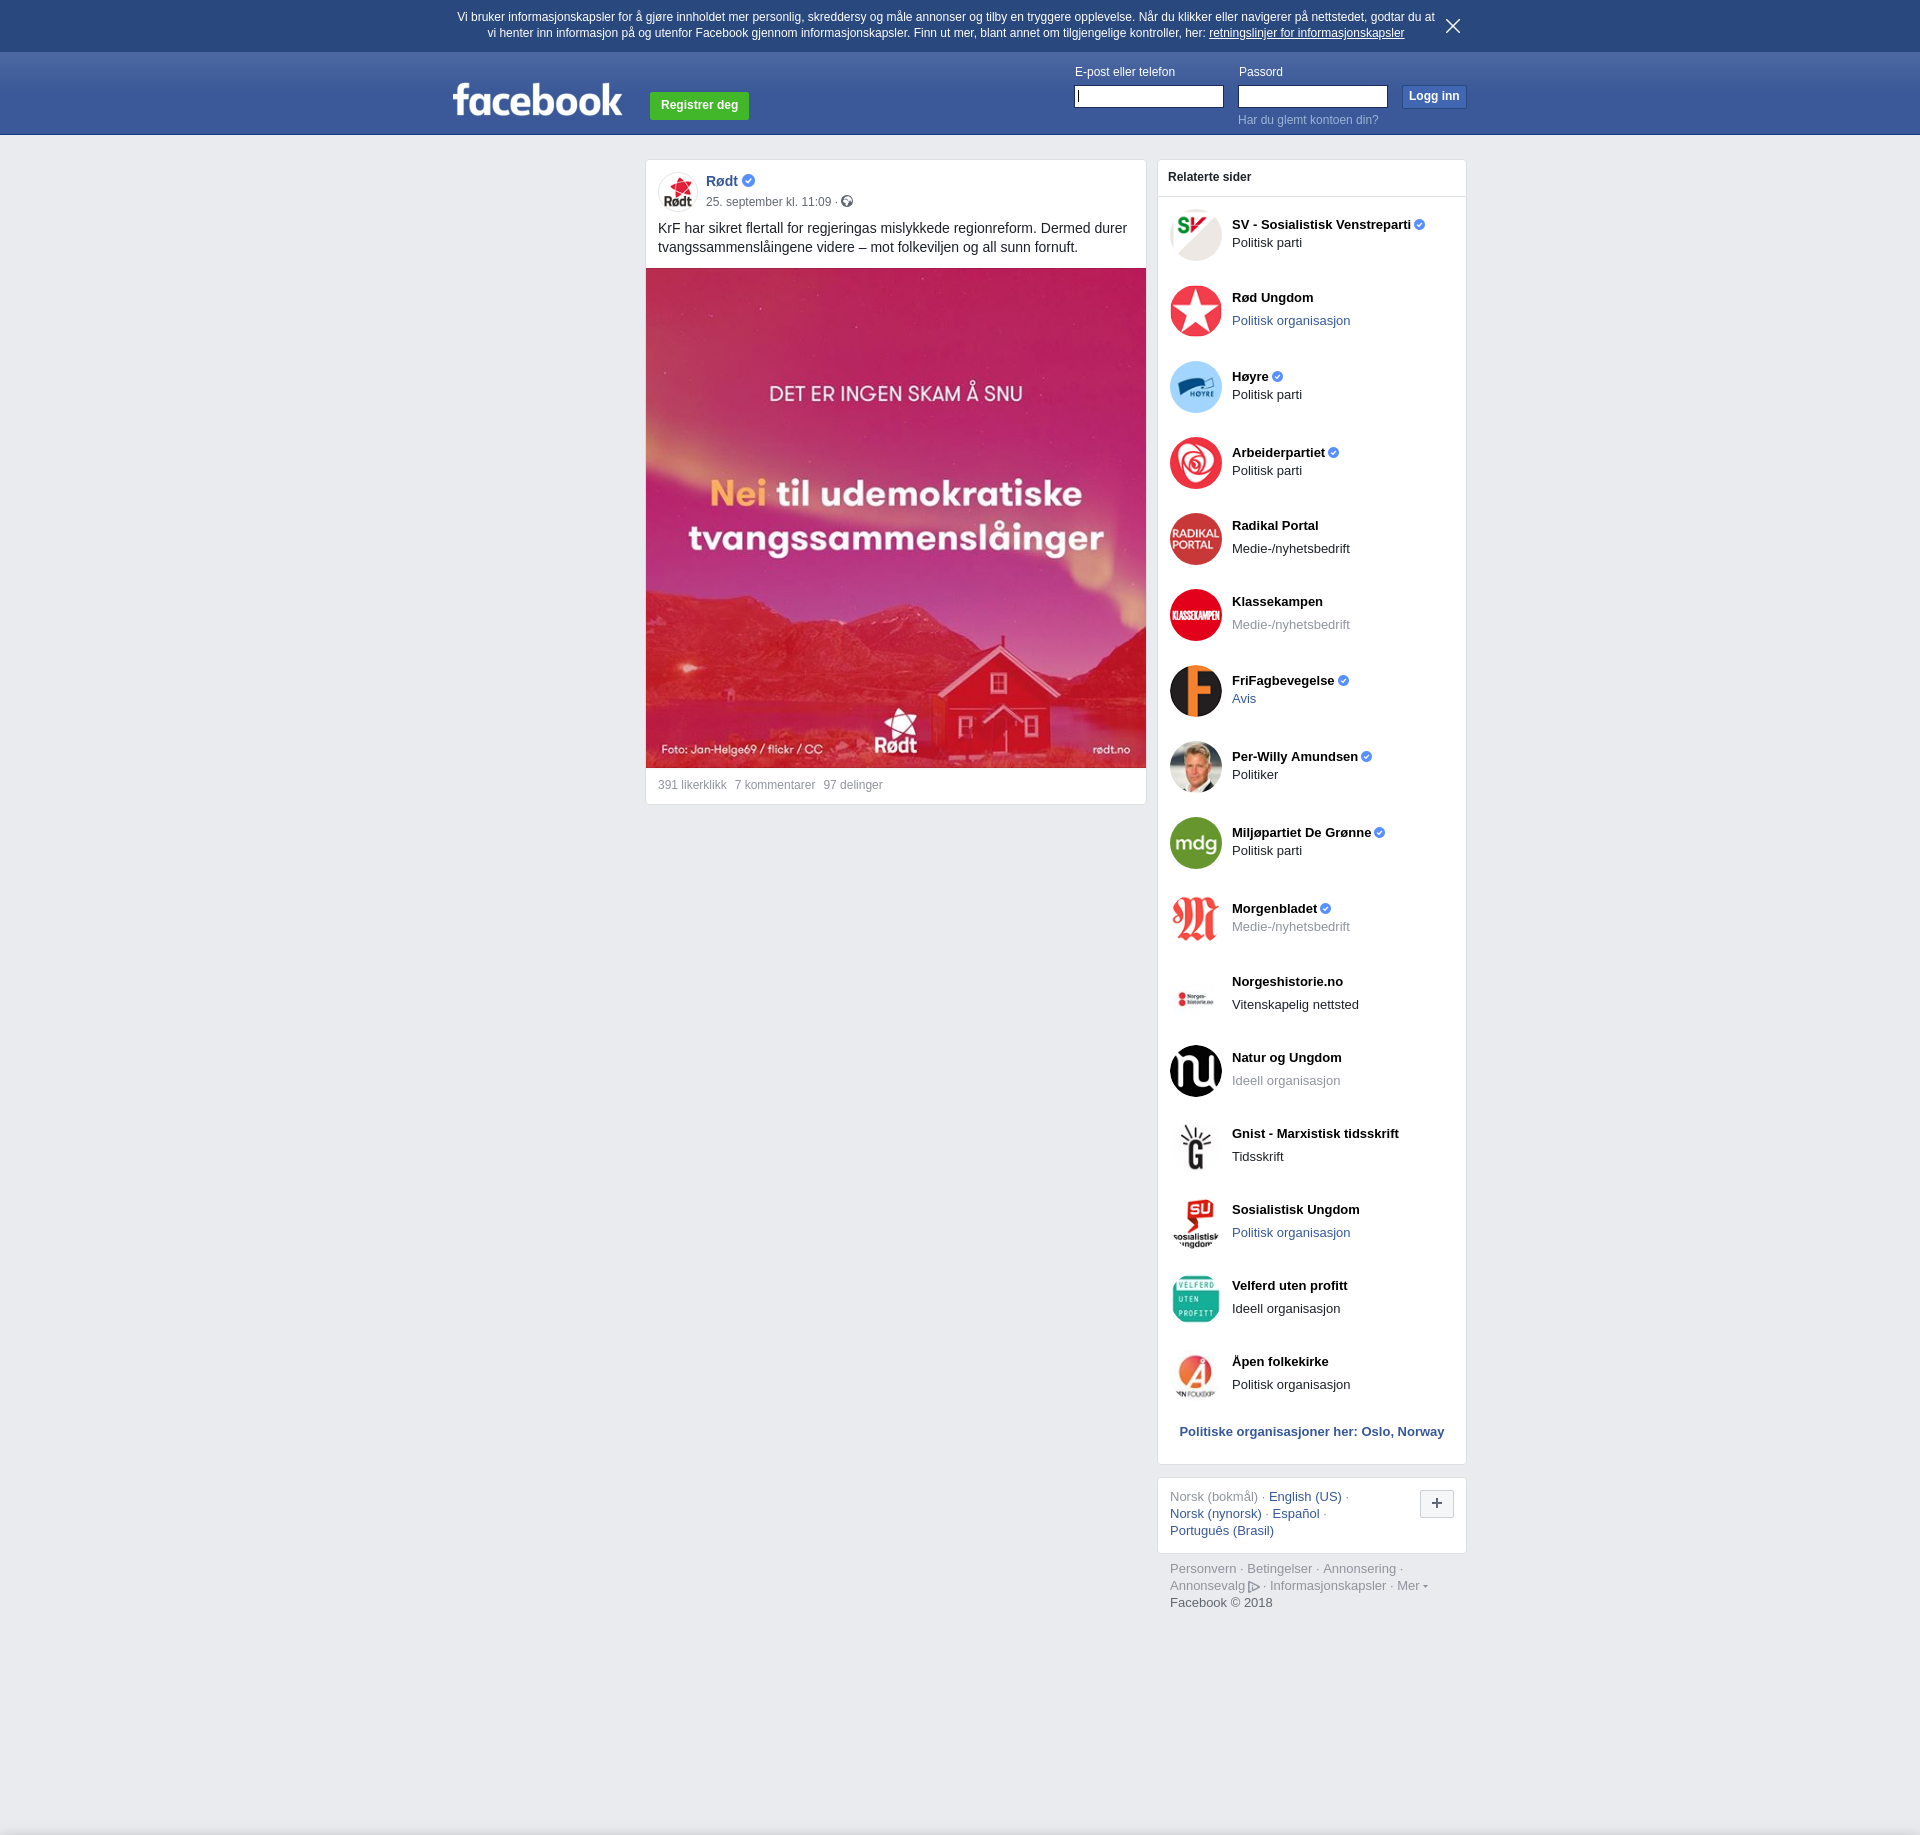Open Per-Willy Amundsen profile photo

(1196, 767)
